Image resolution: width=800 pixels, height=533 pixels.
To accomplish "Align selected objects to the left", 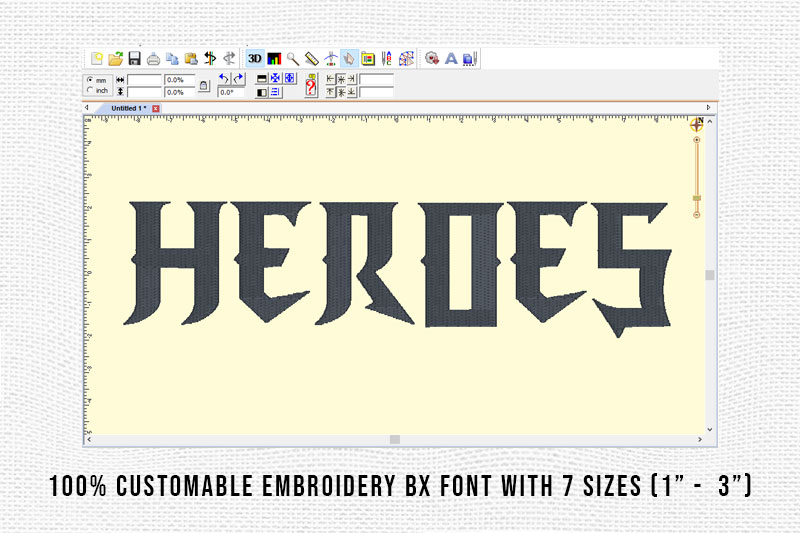I will 330,79.
